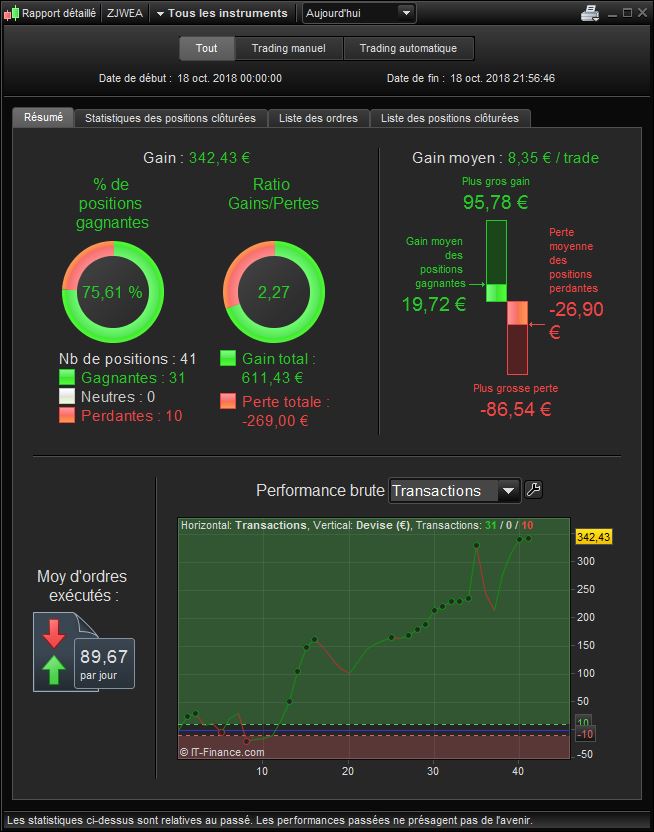This screenshot has width=654, height=832.
Task: Open the Aujourd'hui period dropdown
Action: tap(359, 13)
